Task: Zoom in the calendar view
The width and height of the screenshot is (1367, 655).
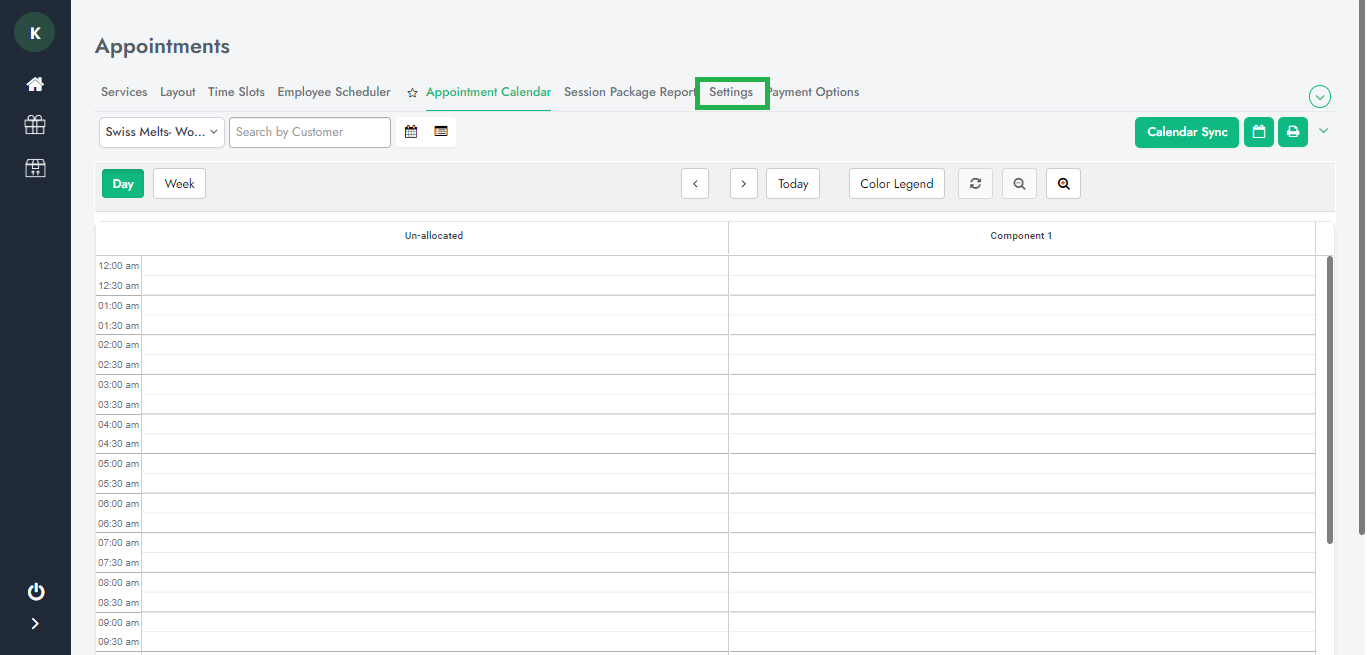Action: 1063,184
